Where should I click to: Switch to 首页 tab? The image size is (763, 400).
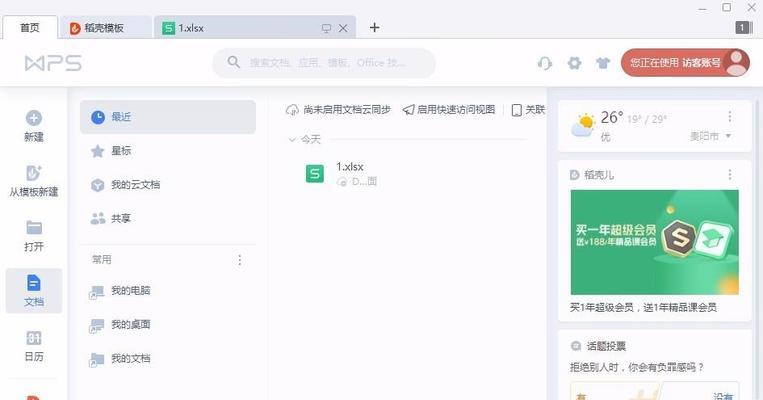click(30, 28)
